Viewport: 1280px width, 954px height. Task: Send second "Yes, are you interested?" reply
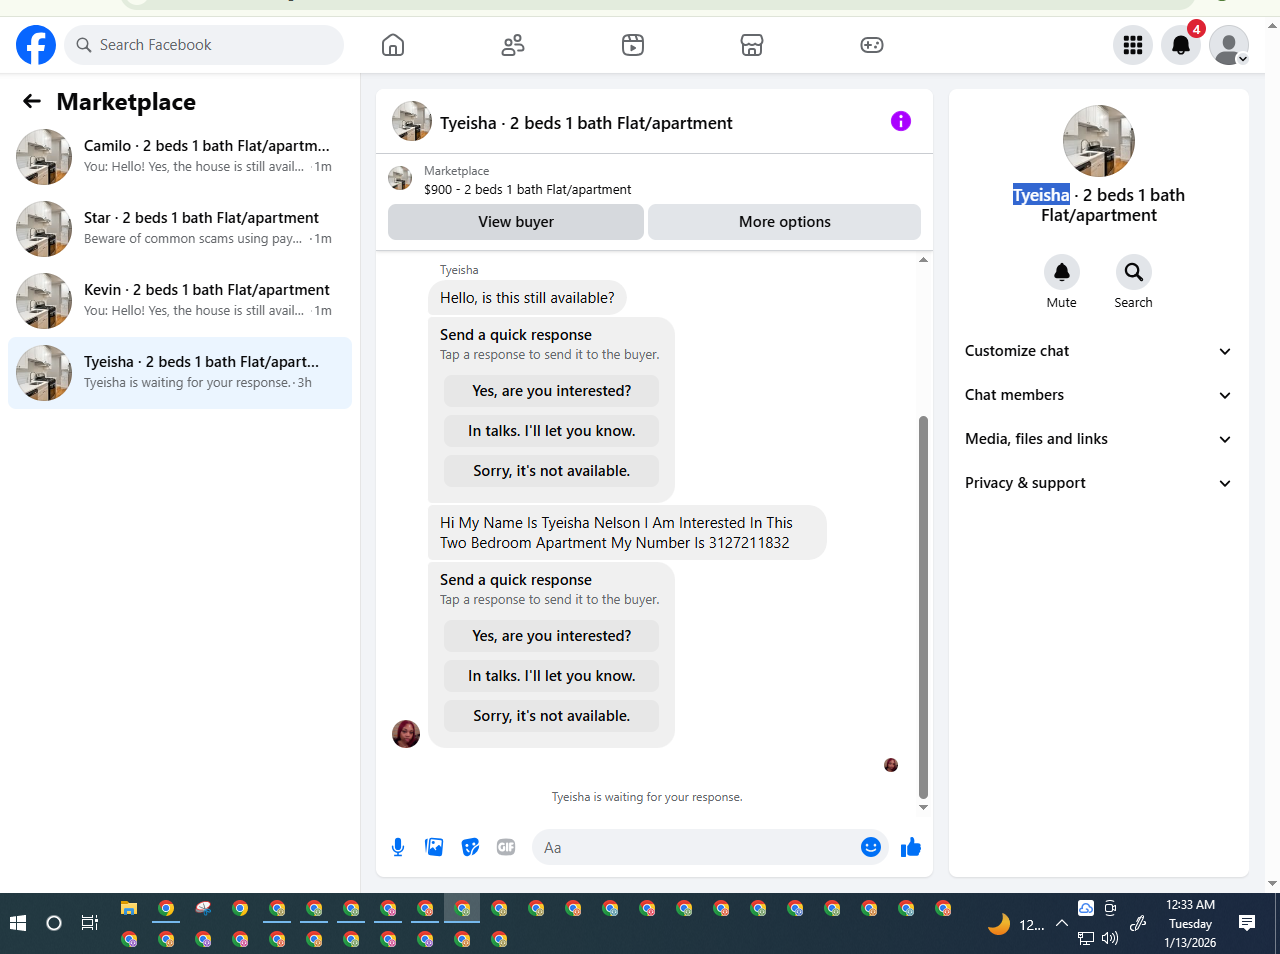click(x=552, y=636)
